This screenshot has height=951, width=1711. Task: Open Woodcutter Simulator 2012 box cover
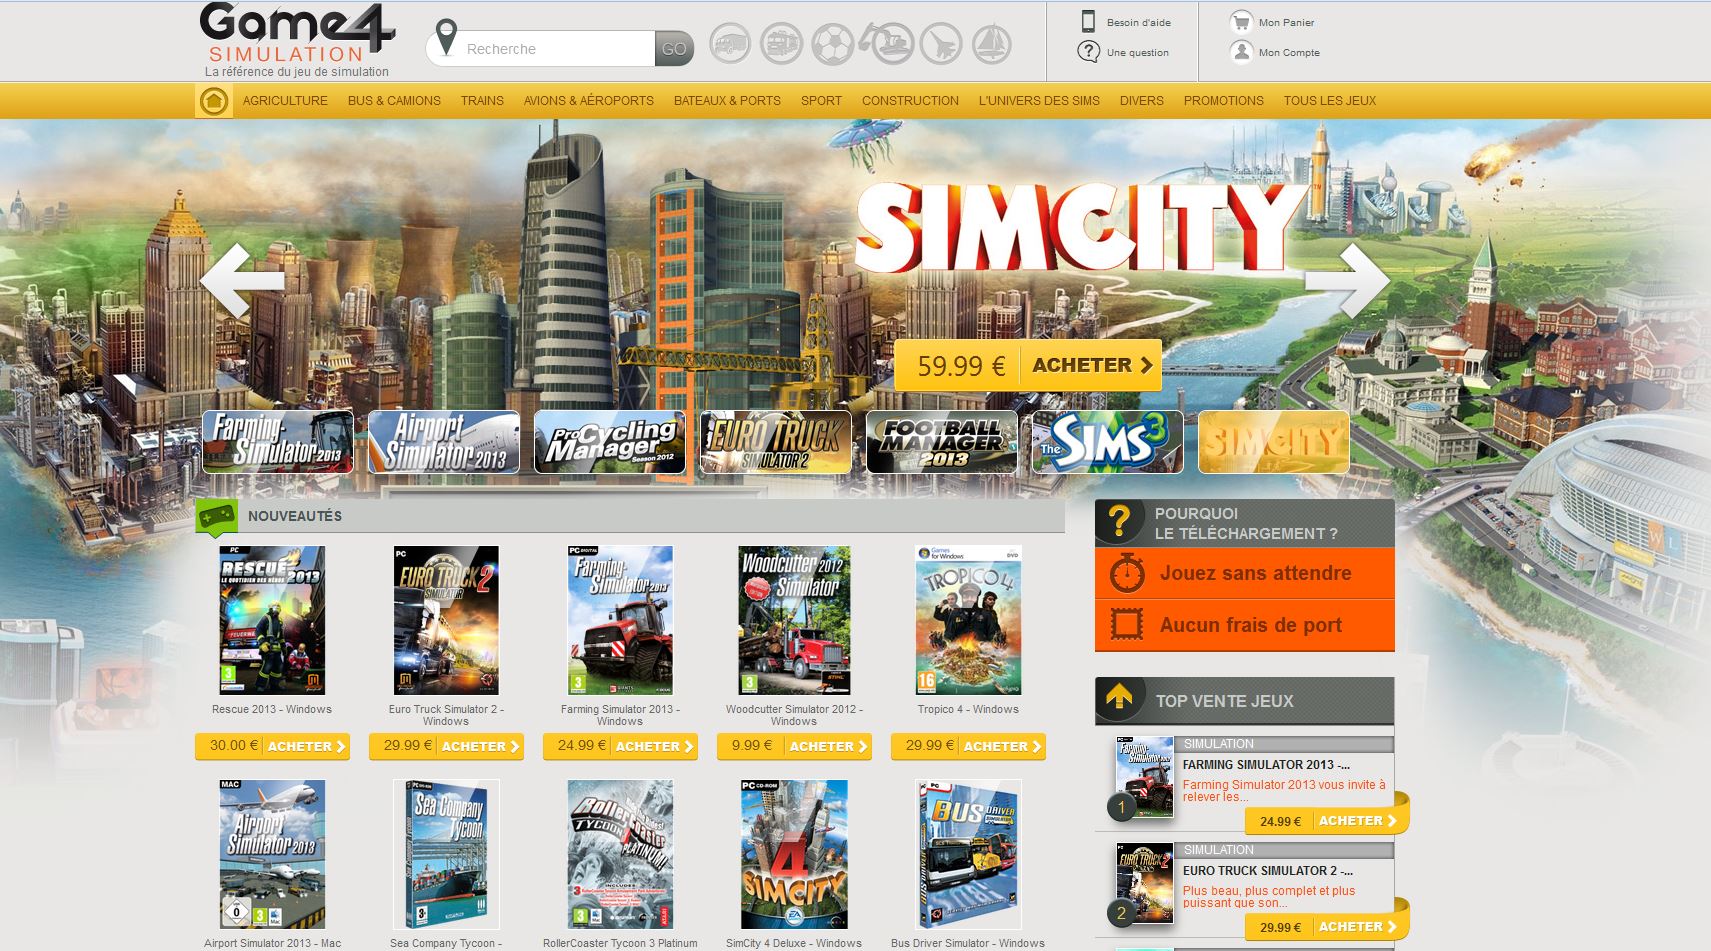point(794,620)
